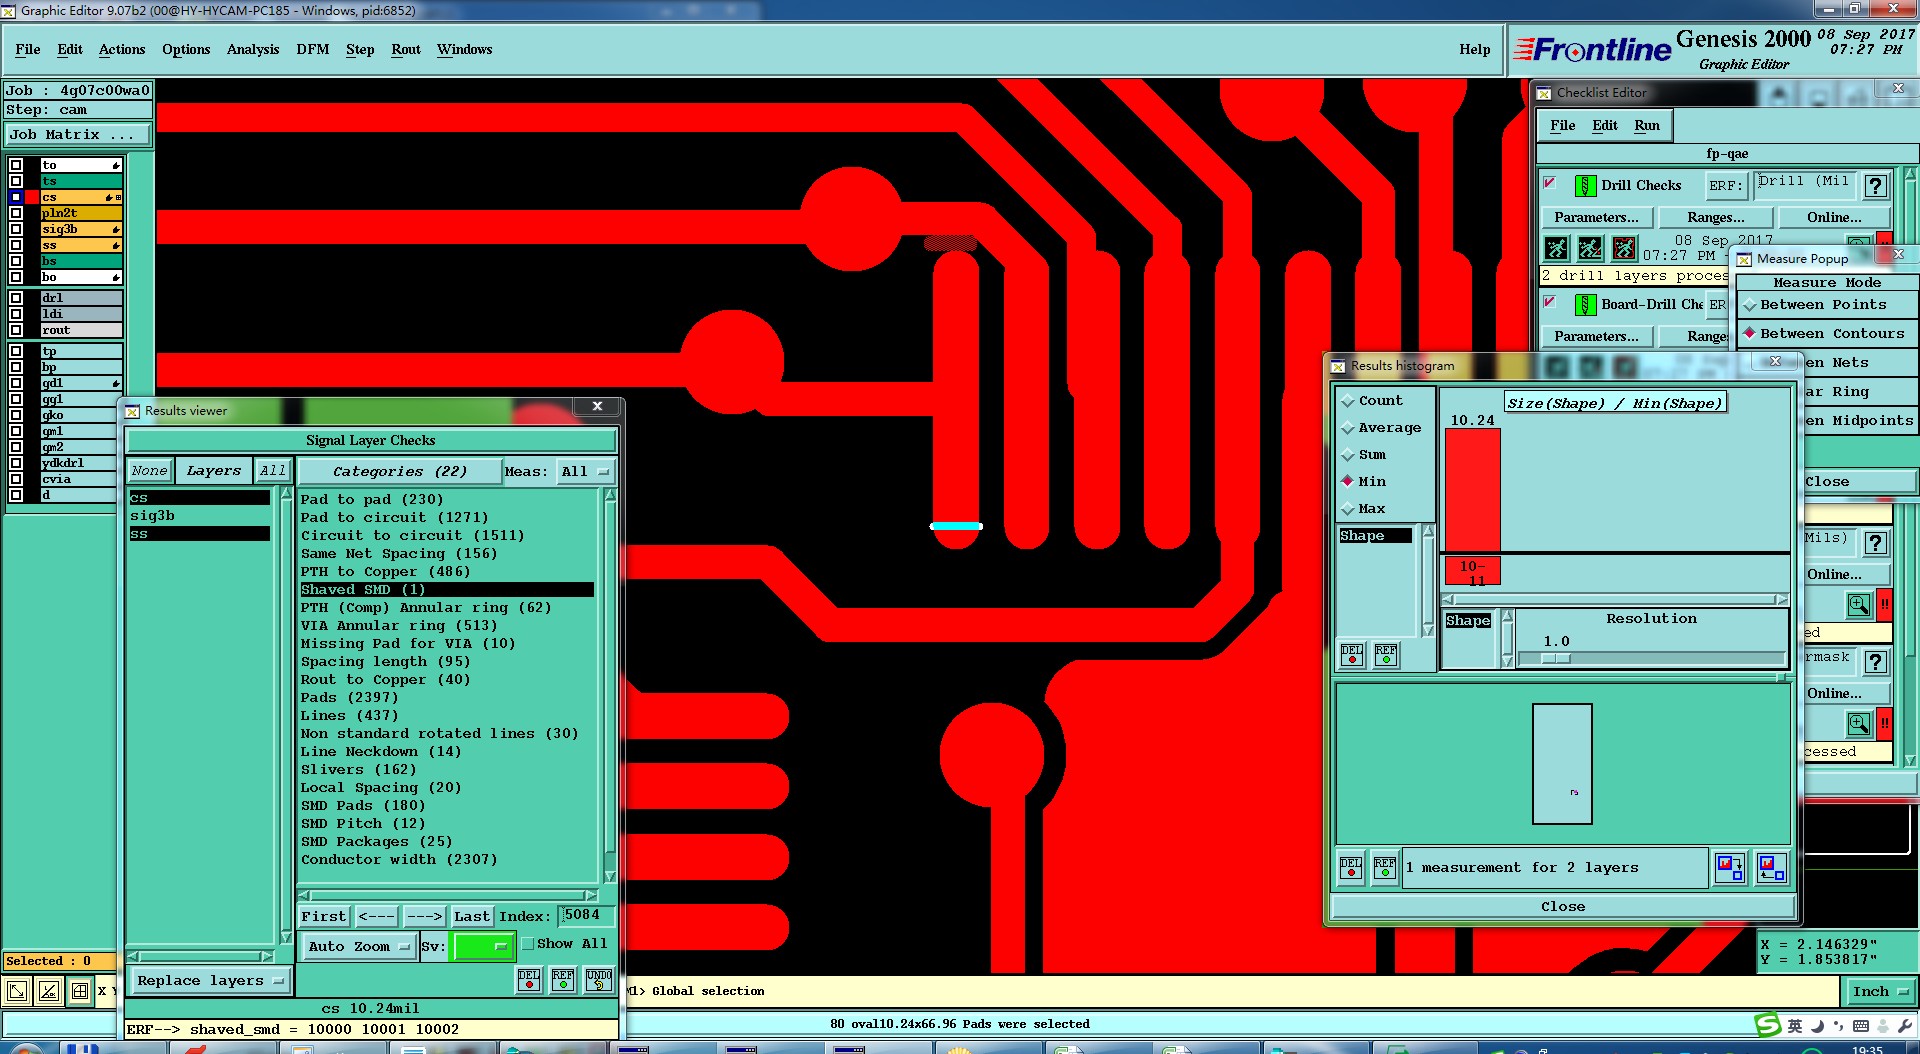Click magnifier results icon below Mils row
Image resolution: width=1920 pixels, height=1054 pixels.
point(1859,604)
